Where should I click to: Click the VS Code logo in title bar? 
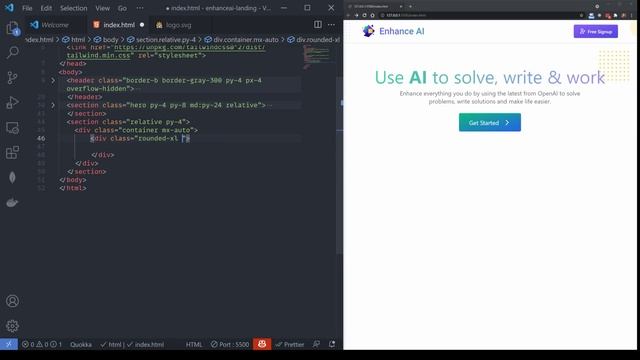[x=9, y=8]
